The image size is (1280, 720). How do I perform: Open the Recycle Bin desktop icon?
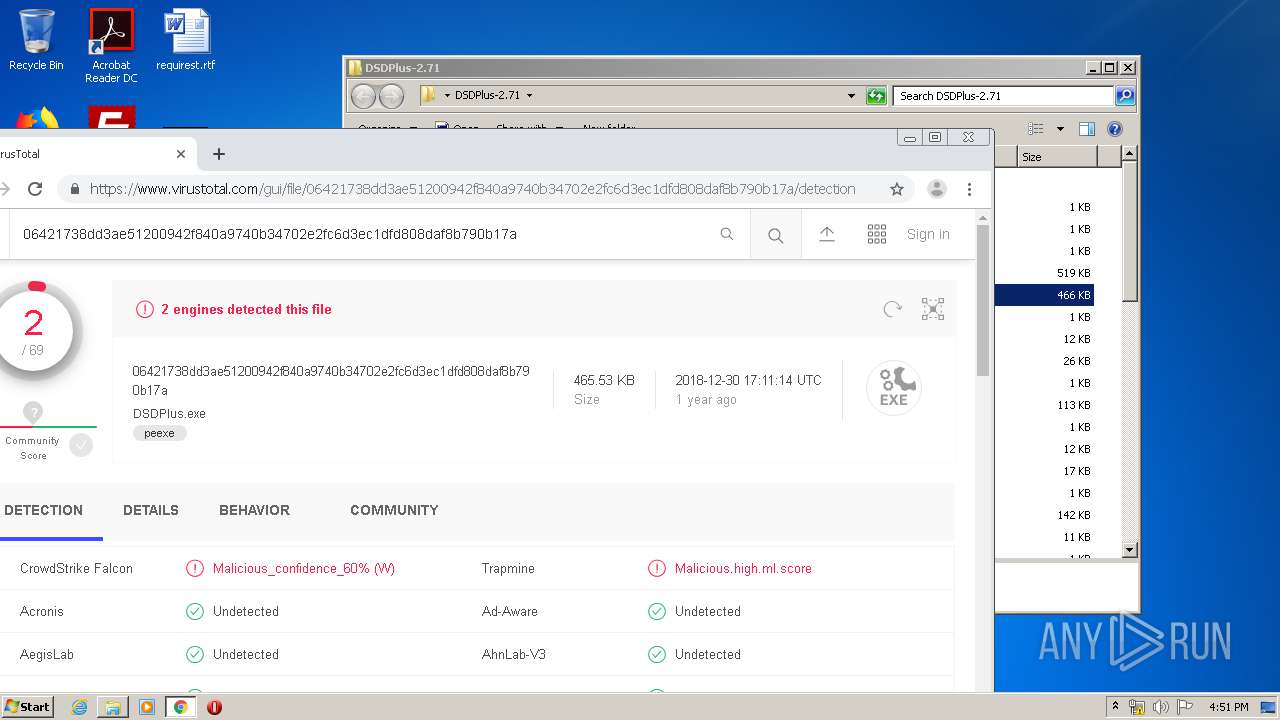36,40
